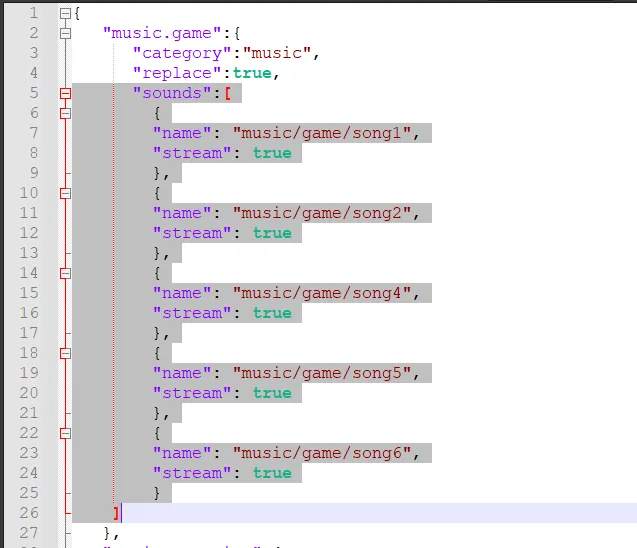This screenshot has width=637, height=548.
Task: Click line number 3 in the margin
Action: tap(33, 53)
